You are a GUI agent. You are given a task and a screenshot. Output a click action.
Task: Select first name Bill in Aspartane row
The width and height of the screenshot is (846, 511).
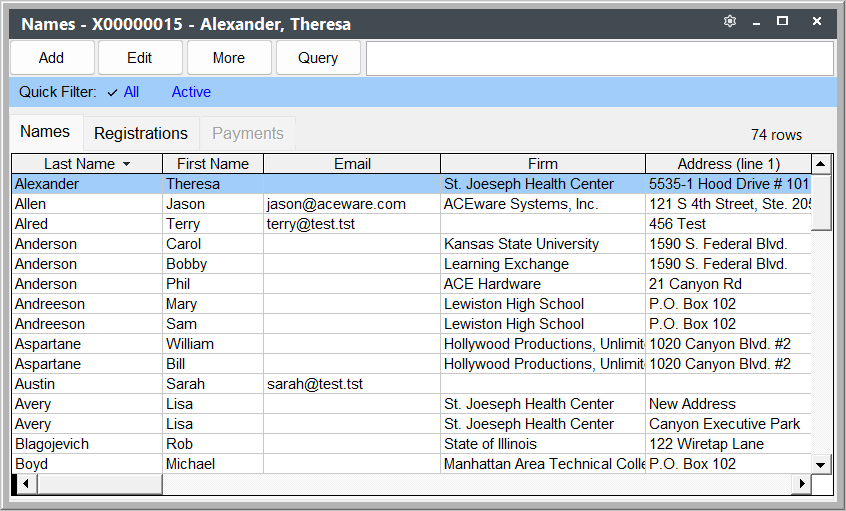click(213, 364)
